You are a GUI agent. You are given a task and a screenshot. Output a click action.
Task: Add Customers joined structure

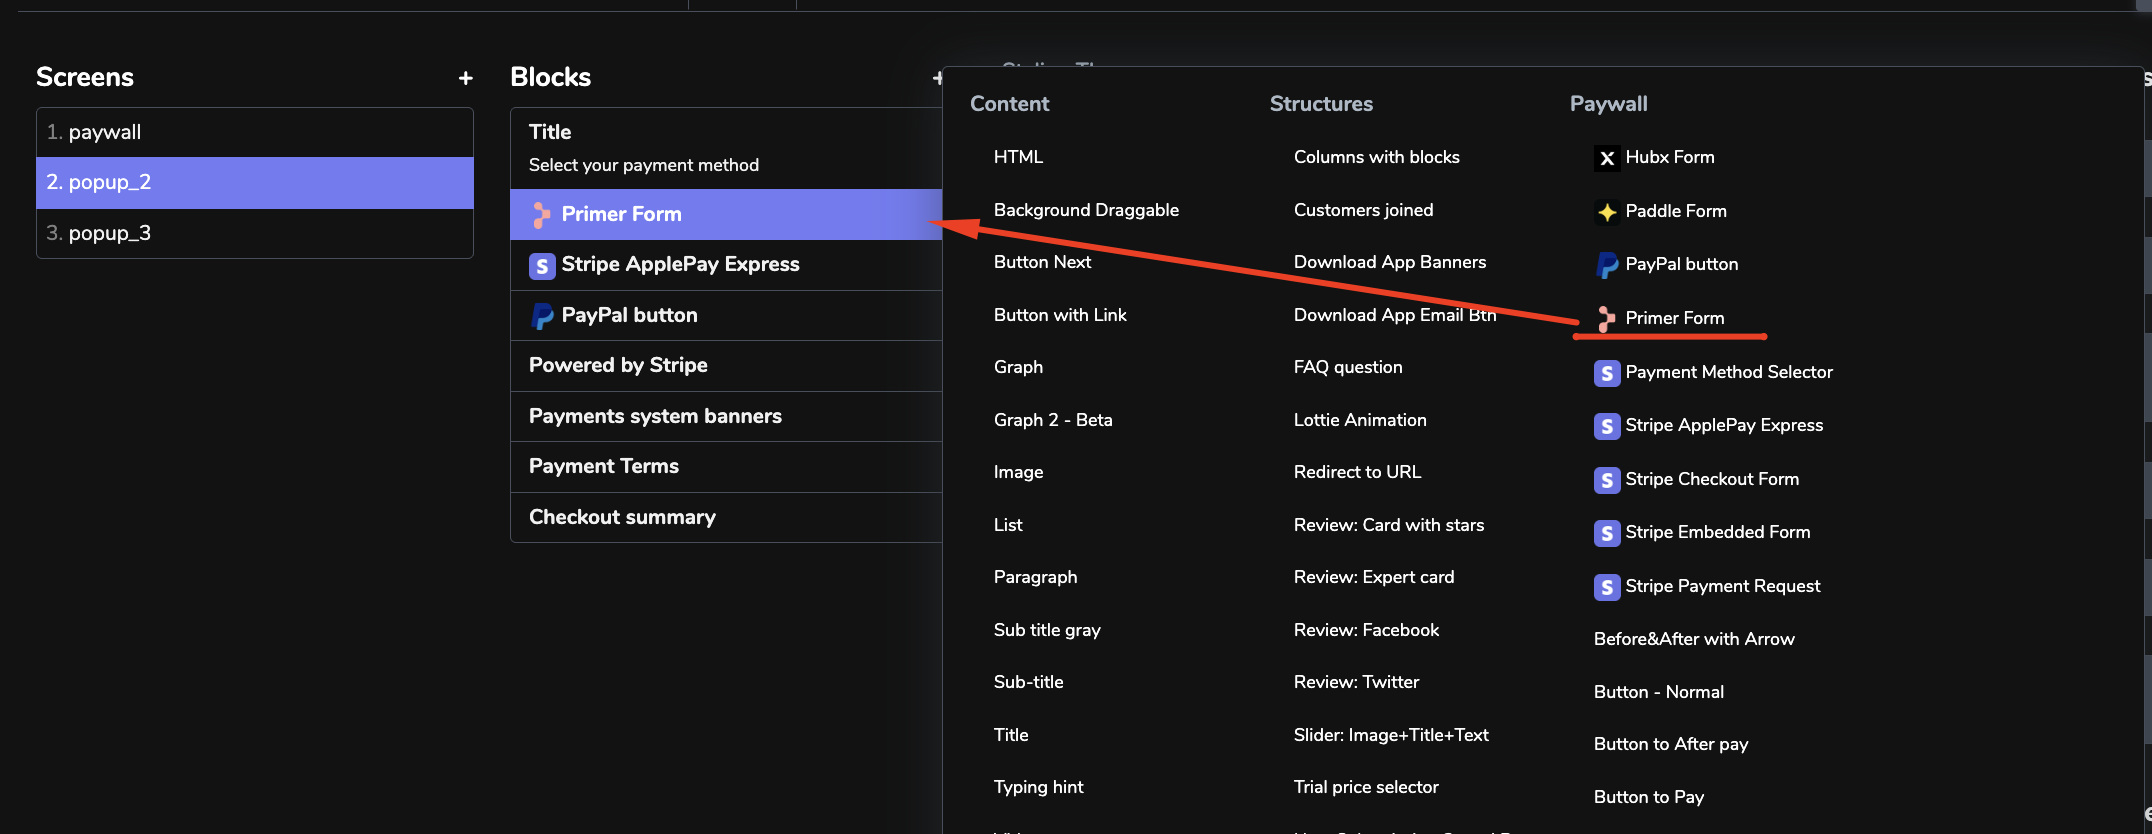[x=1363, y=210]
